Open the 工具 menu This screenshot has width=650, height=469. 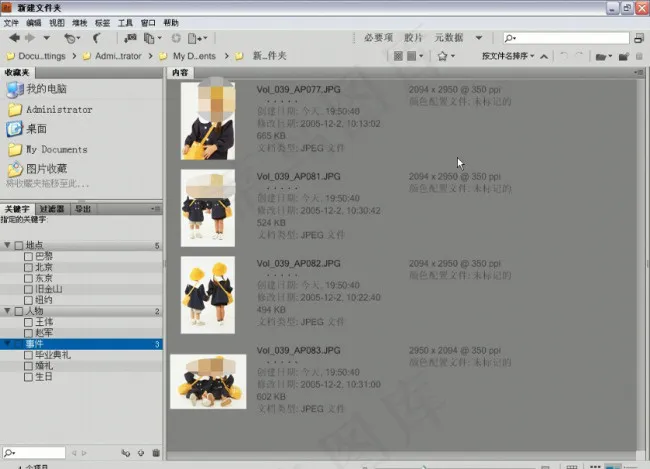124,22
